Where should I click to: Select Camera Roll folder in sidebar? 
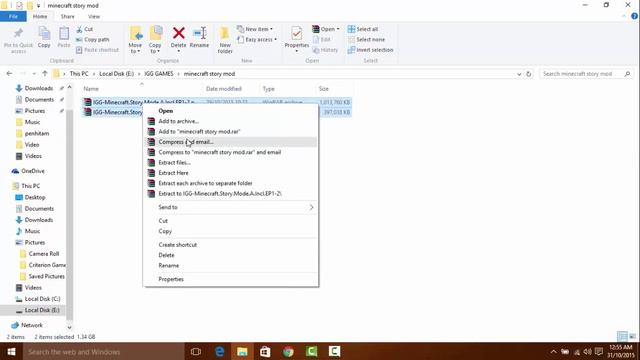coord(44,253)
